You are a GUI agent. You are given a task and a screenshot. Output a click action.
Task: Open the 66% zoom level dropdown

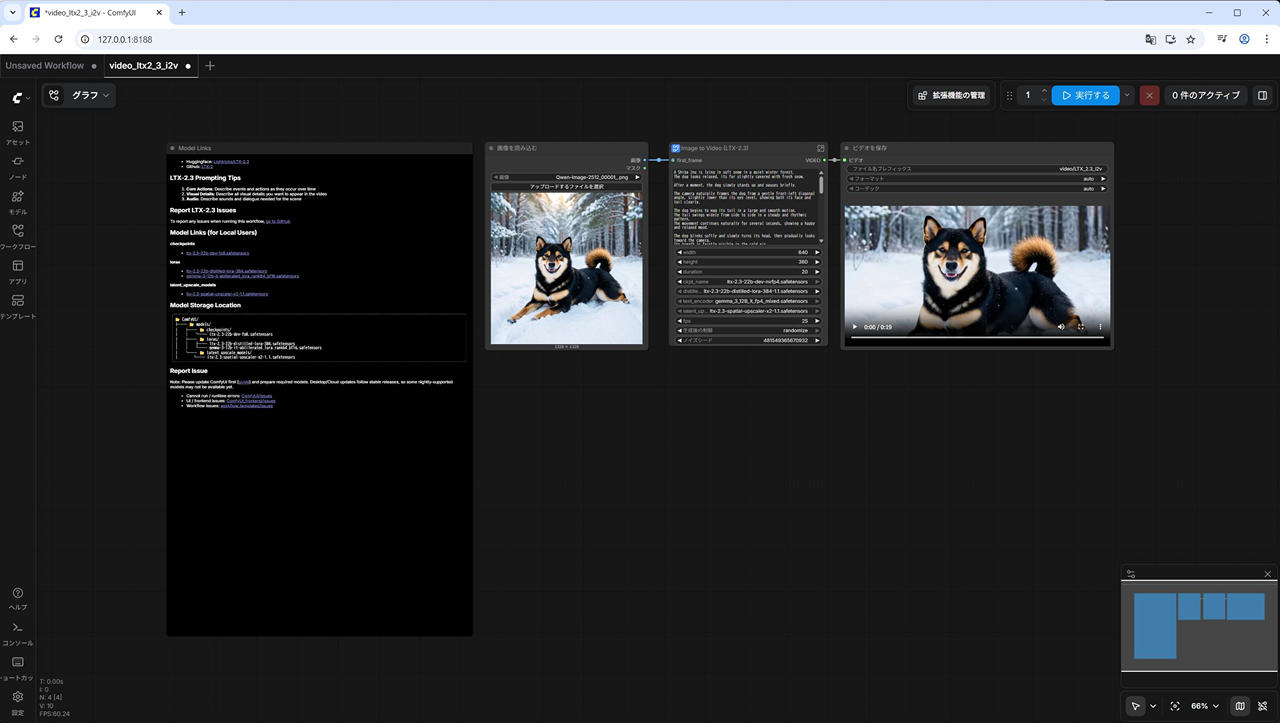(1204, 706)
